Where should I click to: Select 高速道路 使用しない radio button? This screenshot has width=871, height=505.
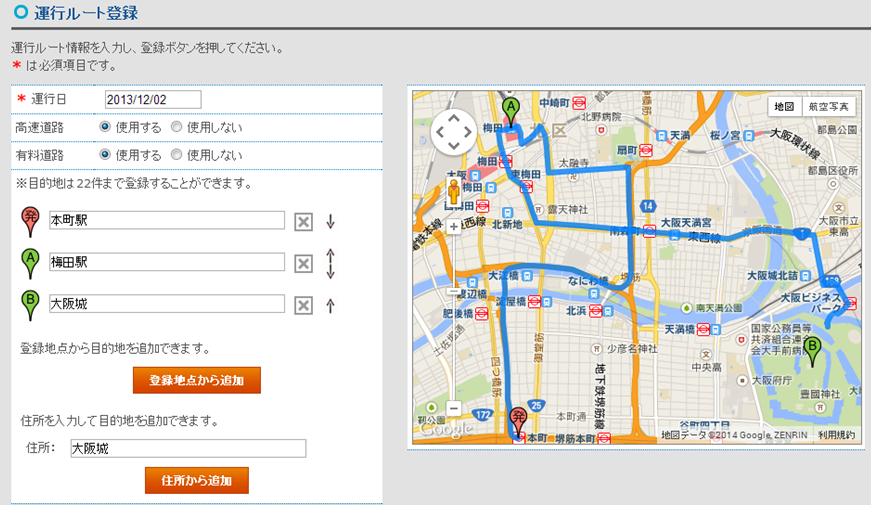coord(176,127)
